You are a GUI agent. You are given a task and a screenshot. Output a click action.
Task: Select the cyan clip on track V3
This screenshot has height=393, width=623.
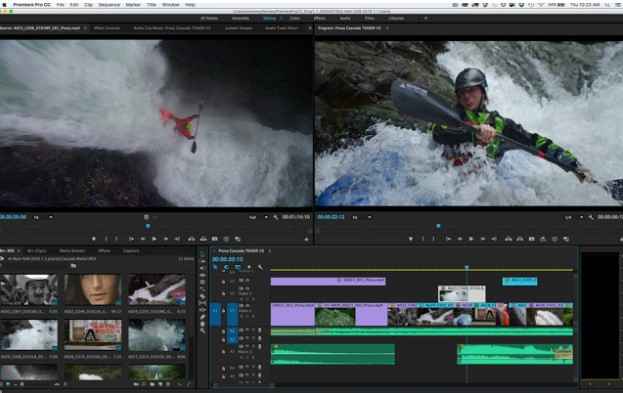coord(520,281)
